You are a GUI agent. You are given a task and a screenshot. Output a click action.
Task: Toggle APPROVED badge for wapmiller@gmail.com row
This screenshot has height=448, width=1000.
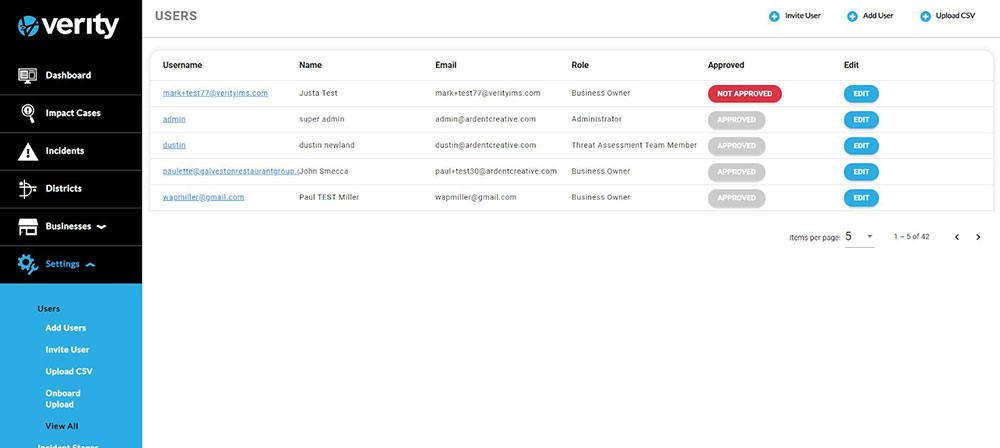pyautogui.click(x=736, y=198)
